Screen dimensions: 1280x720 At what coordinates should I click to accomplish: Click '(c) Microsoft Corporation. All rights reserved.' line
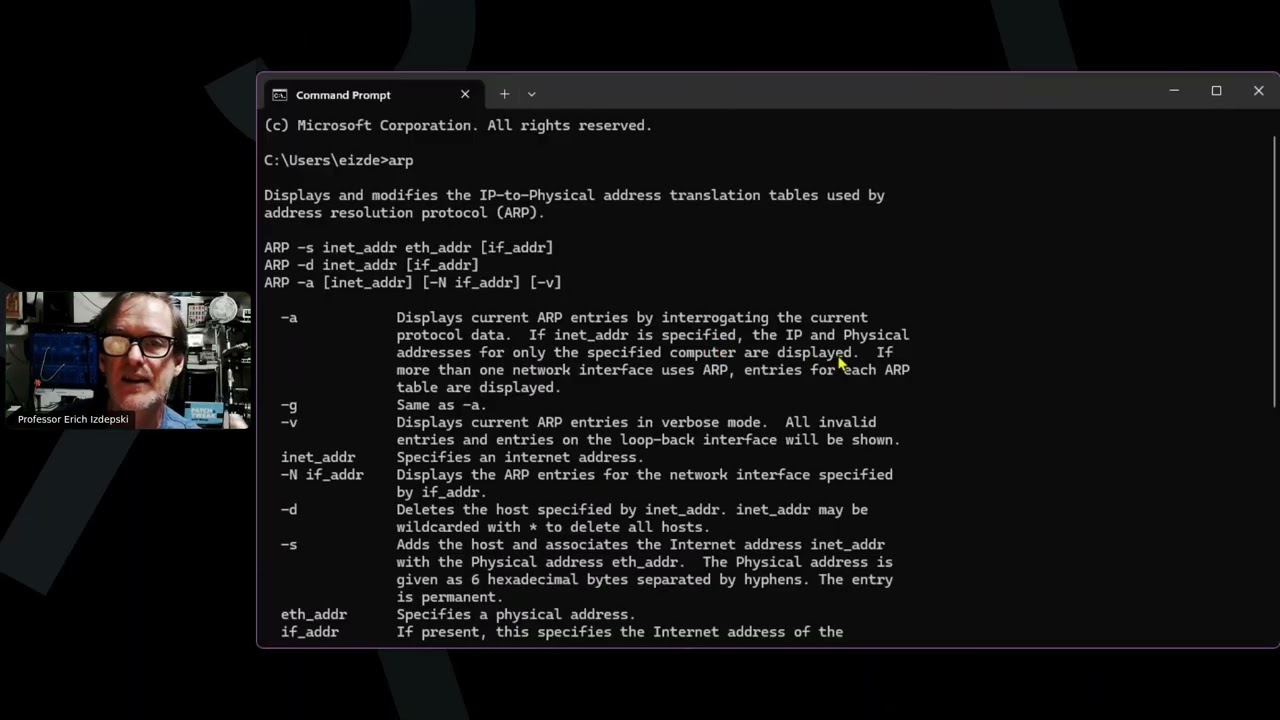coord(458,125)
